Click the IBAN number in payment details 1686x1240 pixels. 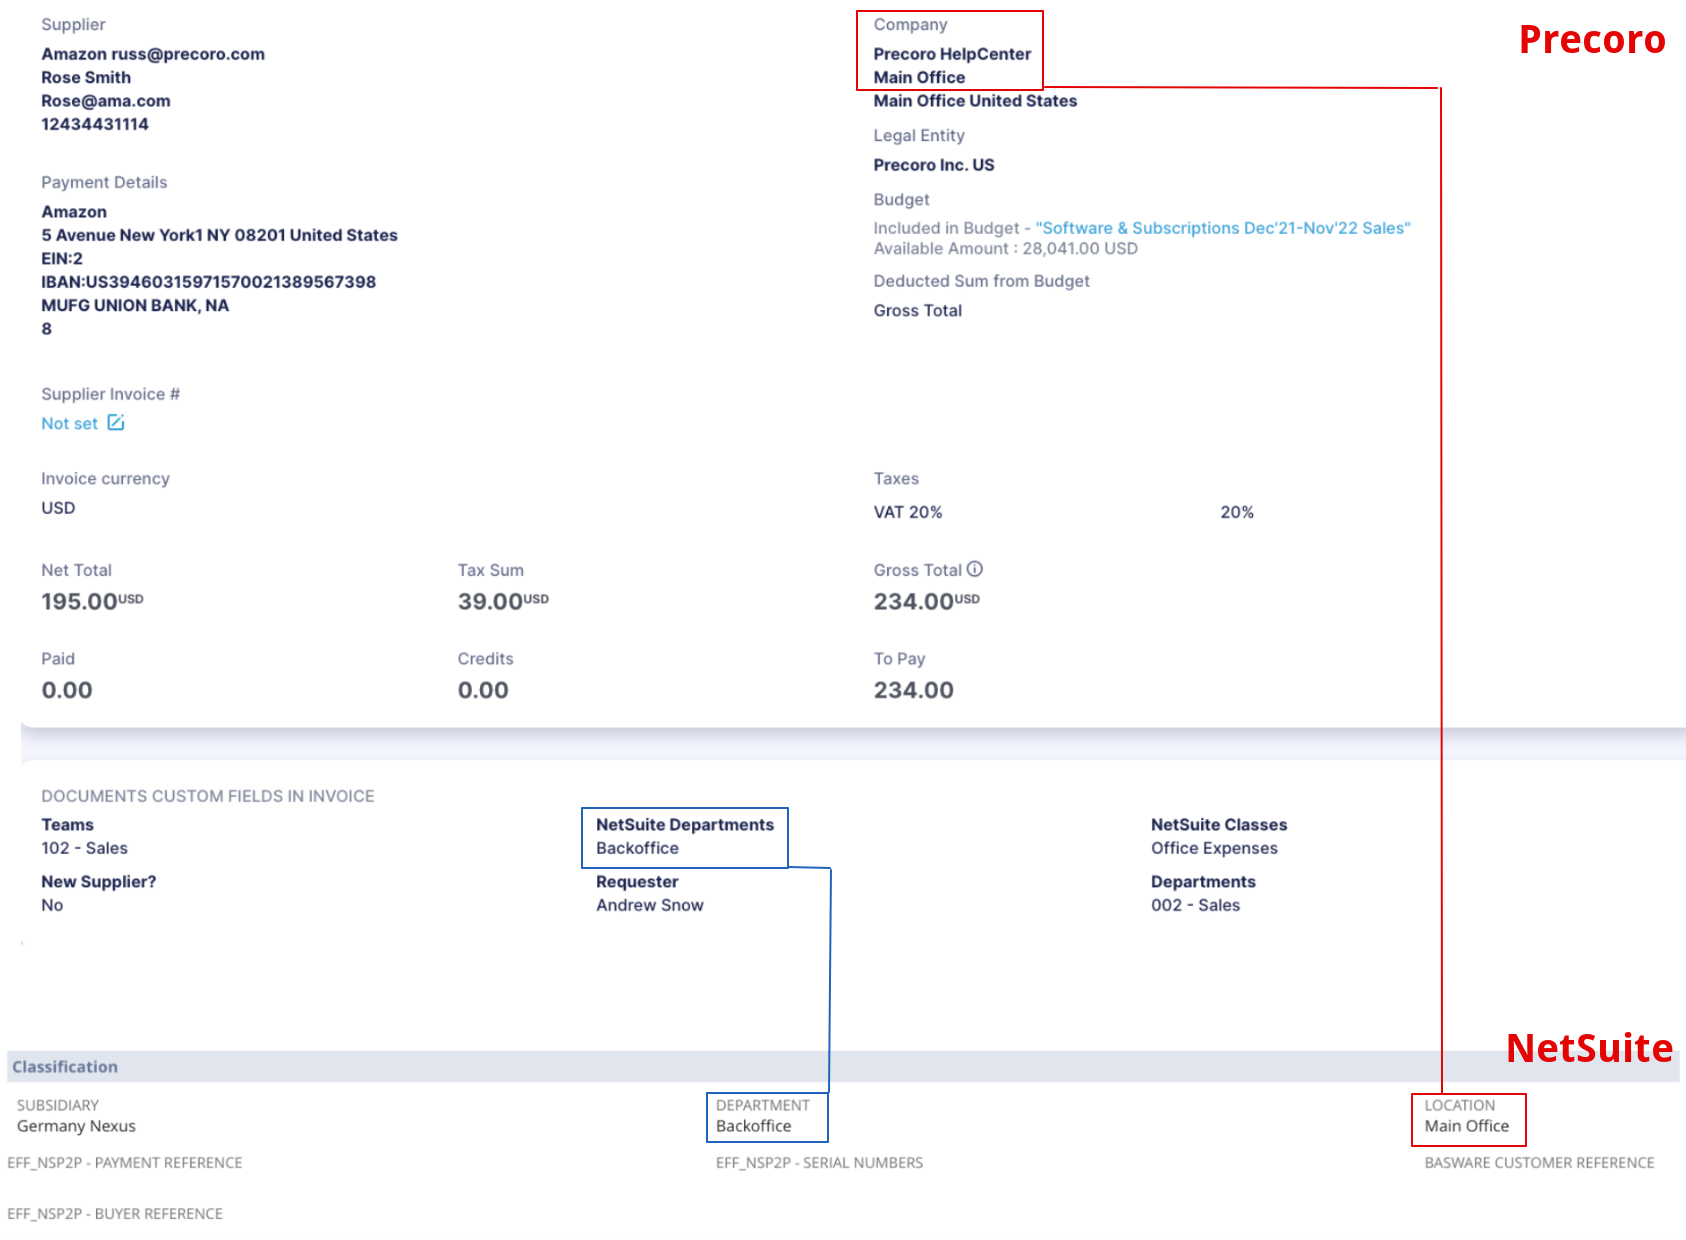click(x=209, y=282)
